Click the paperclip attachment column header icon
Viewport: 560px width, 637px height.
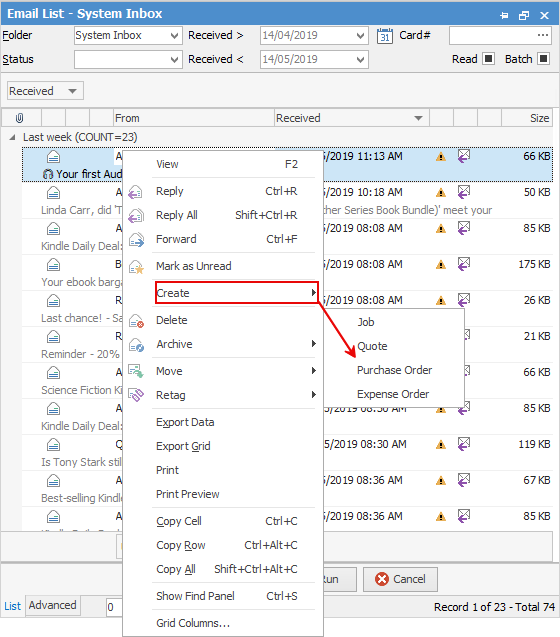pos(19,118)
